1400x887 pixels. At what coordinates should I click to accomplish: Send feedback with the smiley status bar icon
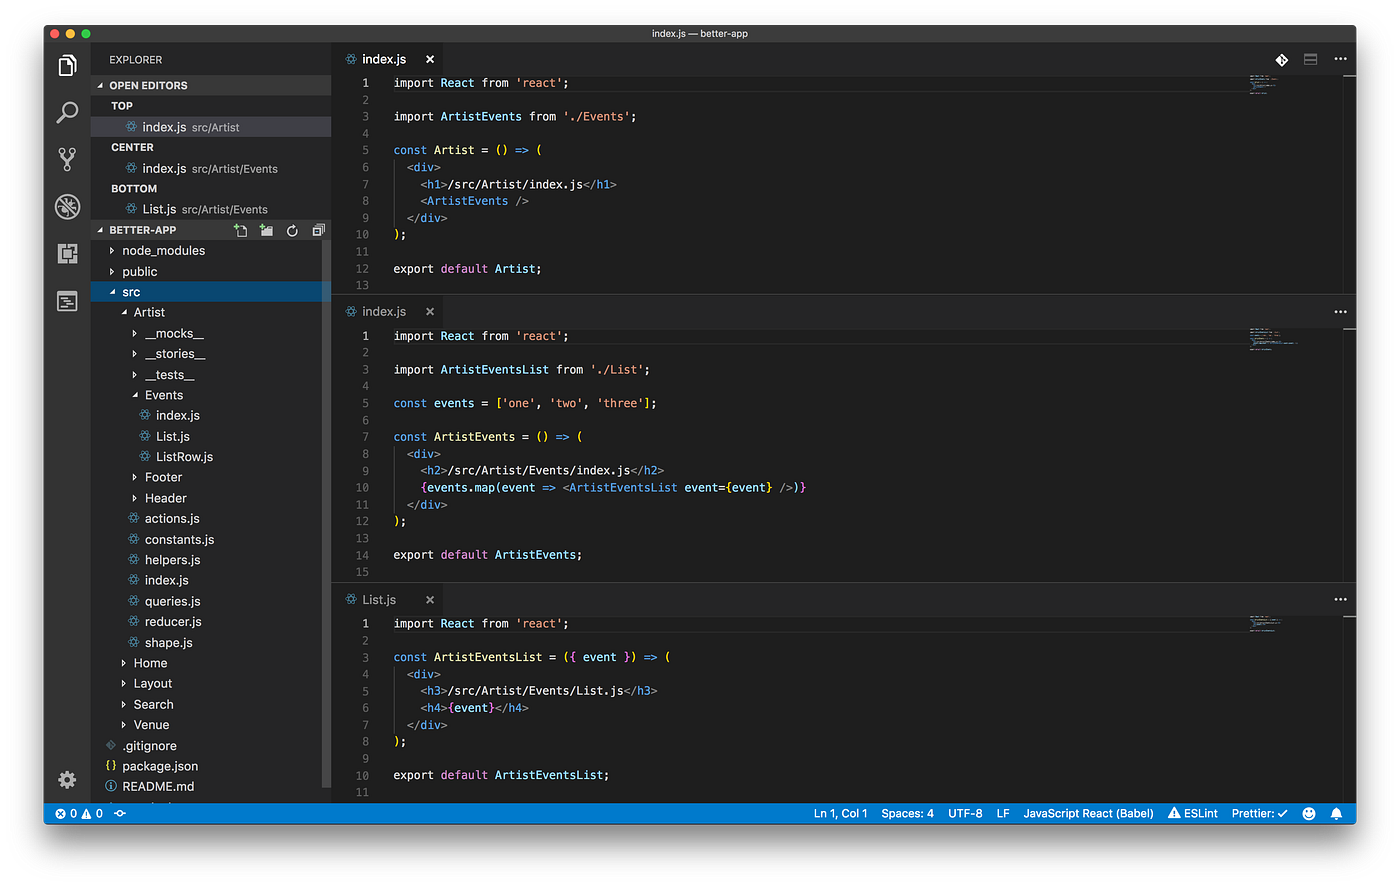[x=1309, y=813]
